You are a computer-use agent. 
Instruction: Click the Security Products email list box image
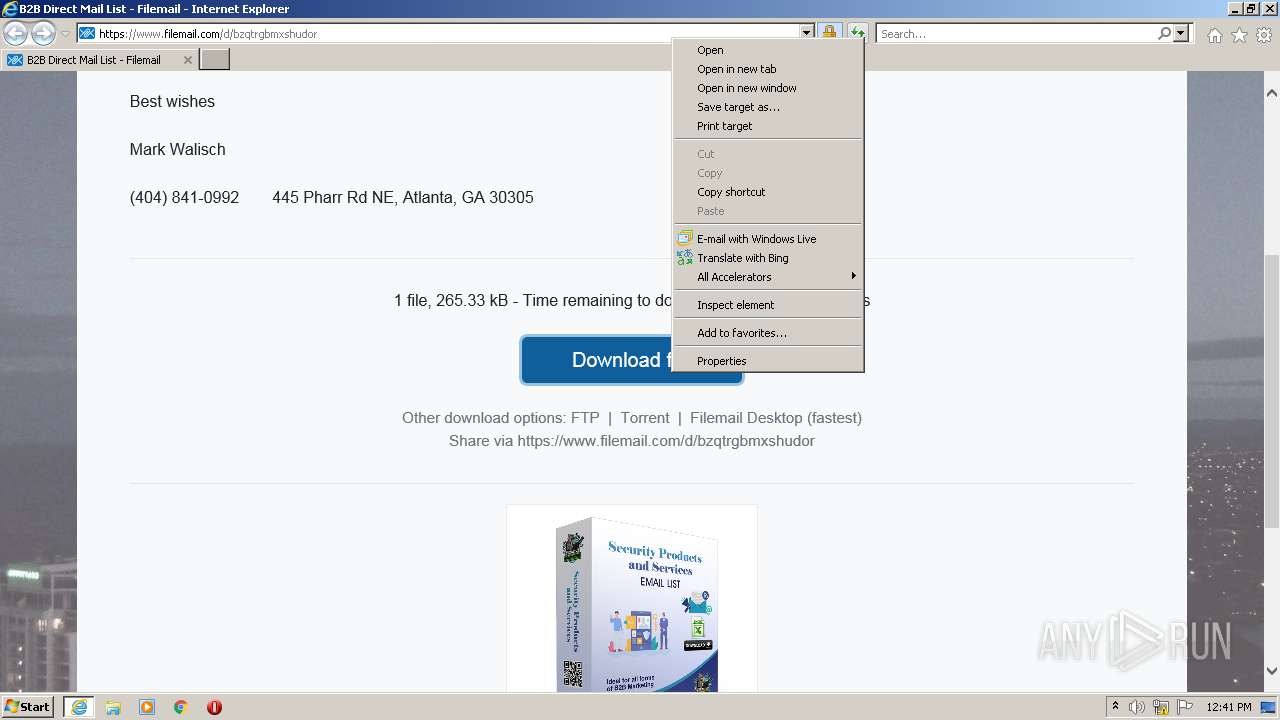pos(632,603)
